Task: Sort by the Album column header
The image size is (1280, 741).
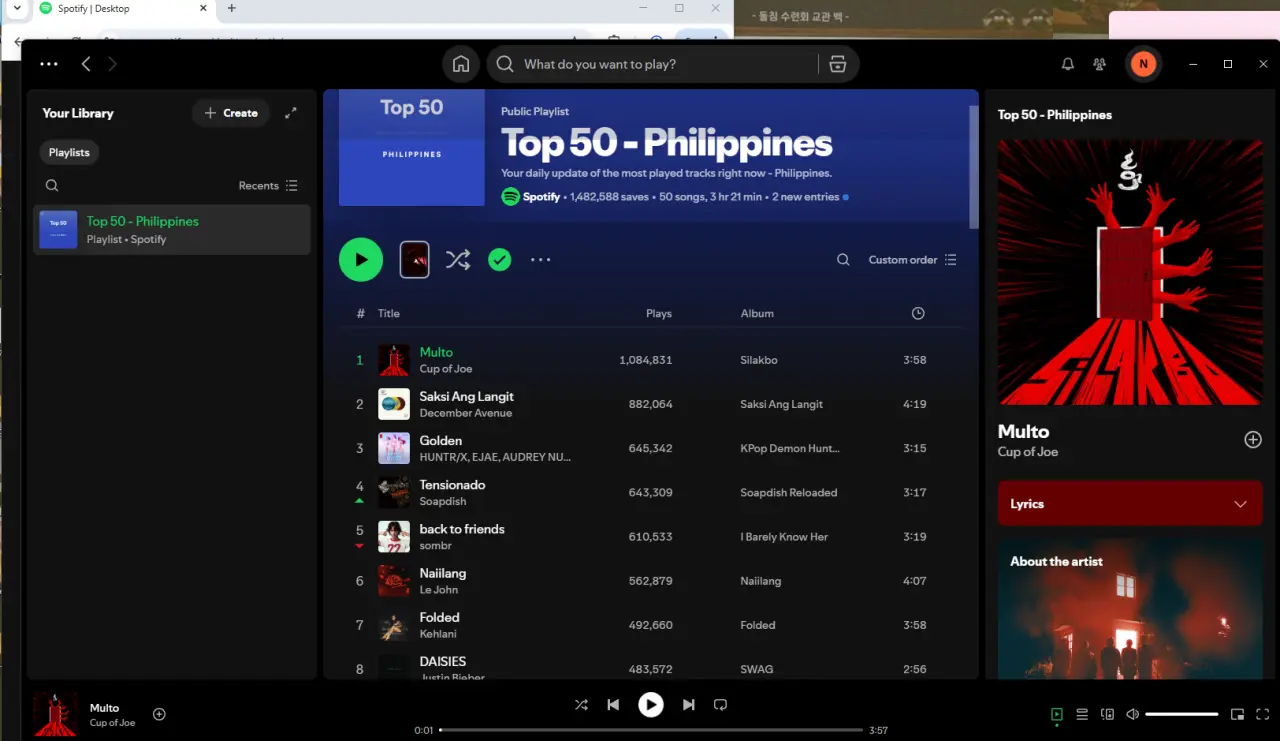Action: tap(757, 313)
